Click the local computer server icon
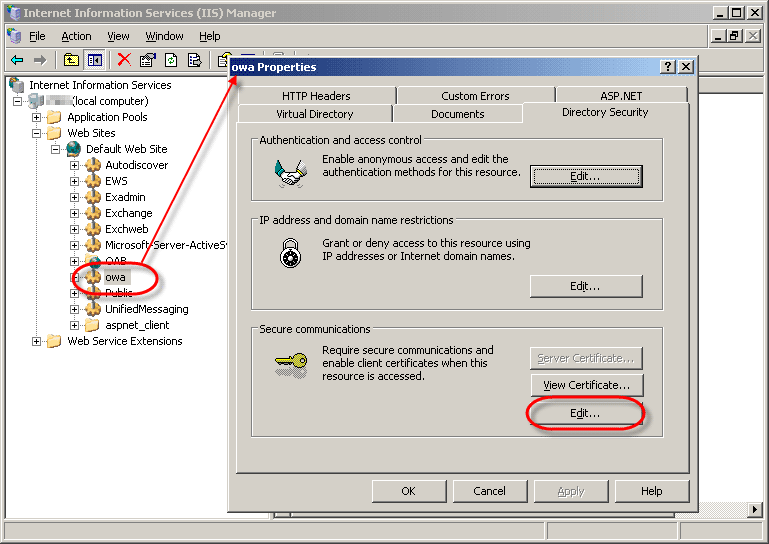 pyautogui.click(x=36, y=101)
